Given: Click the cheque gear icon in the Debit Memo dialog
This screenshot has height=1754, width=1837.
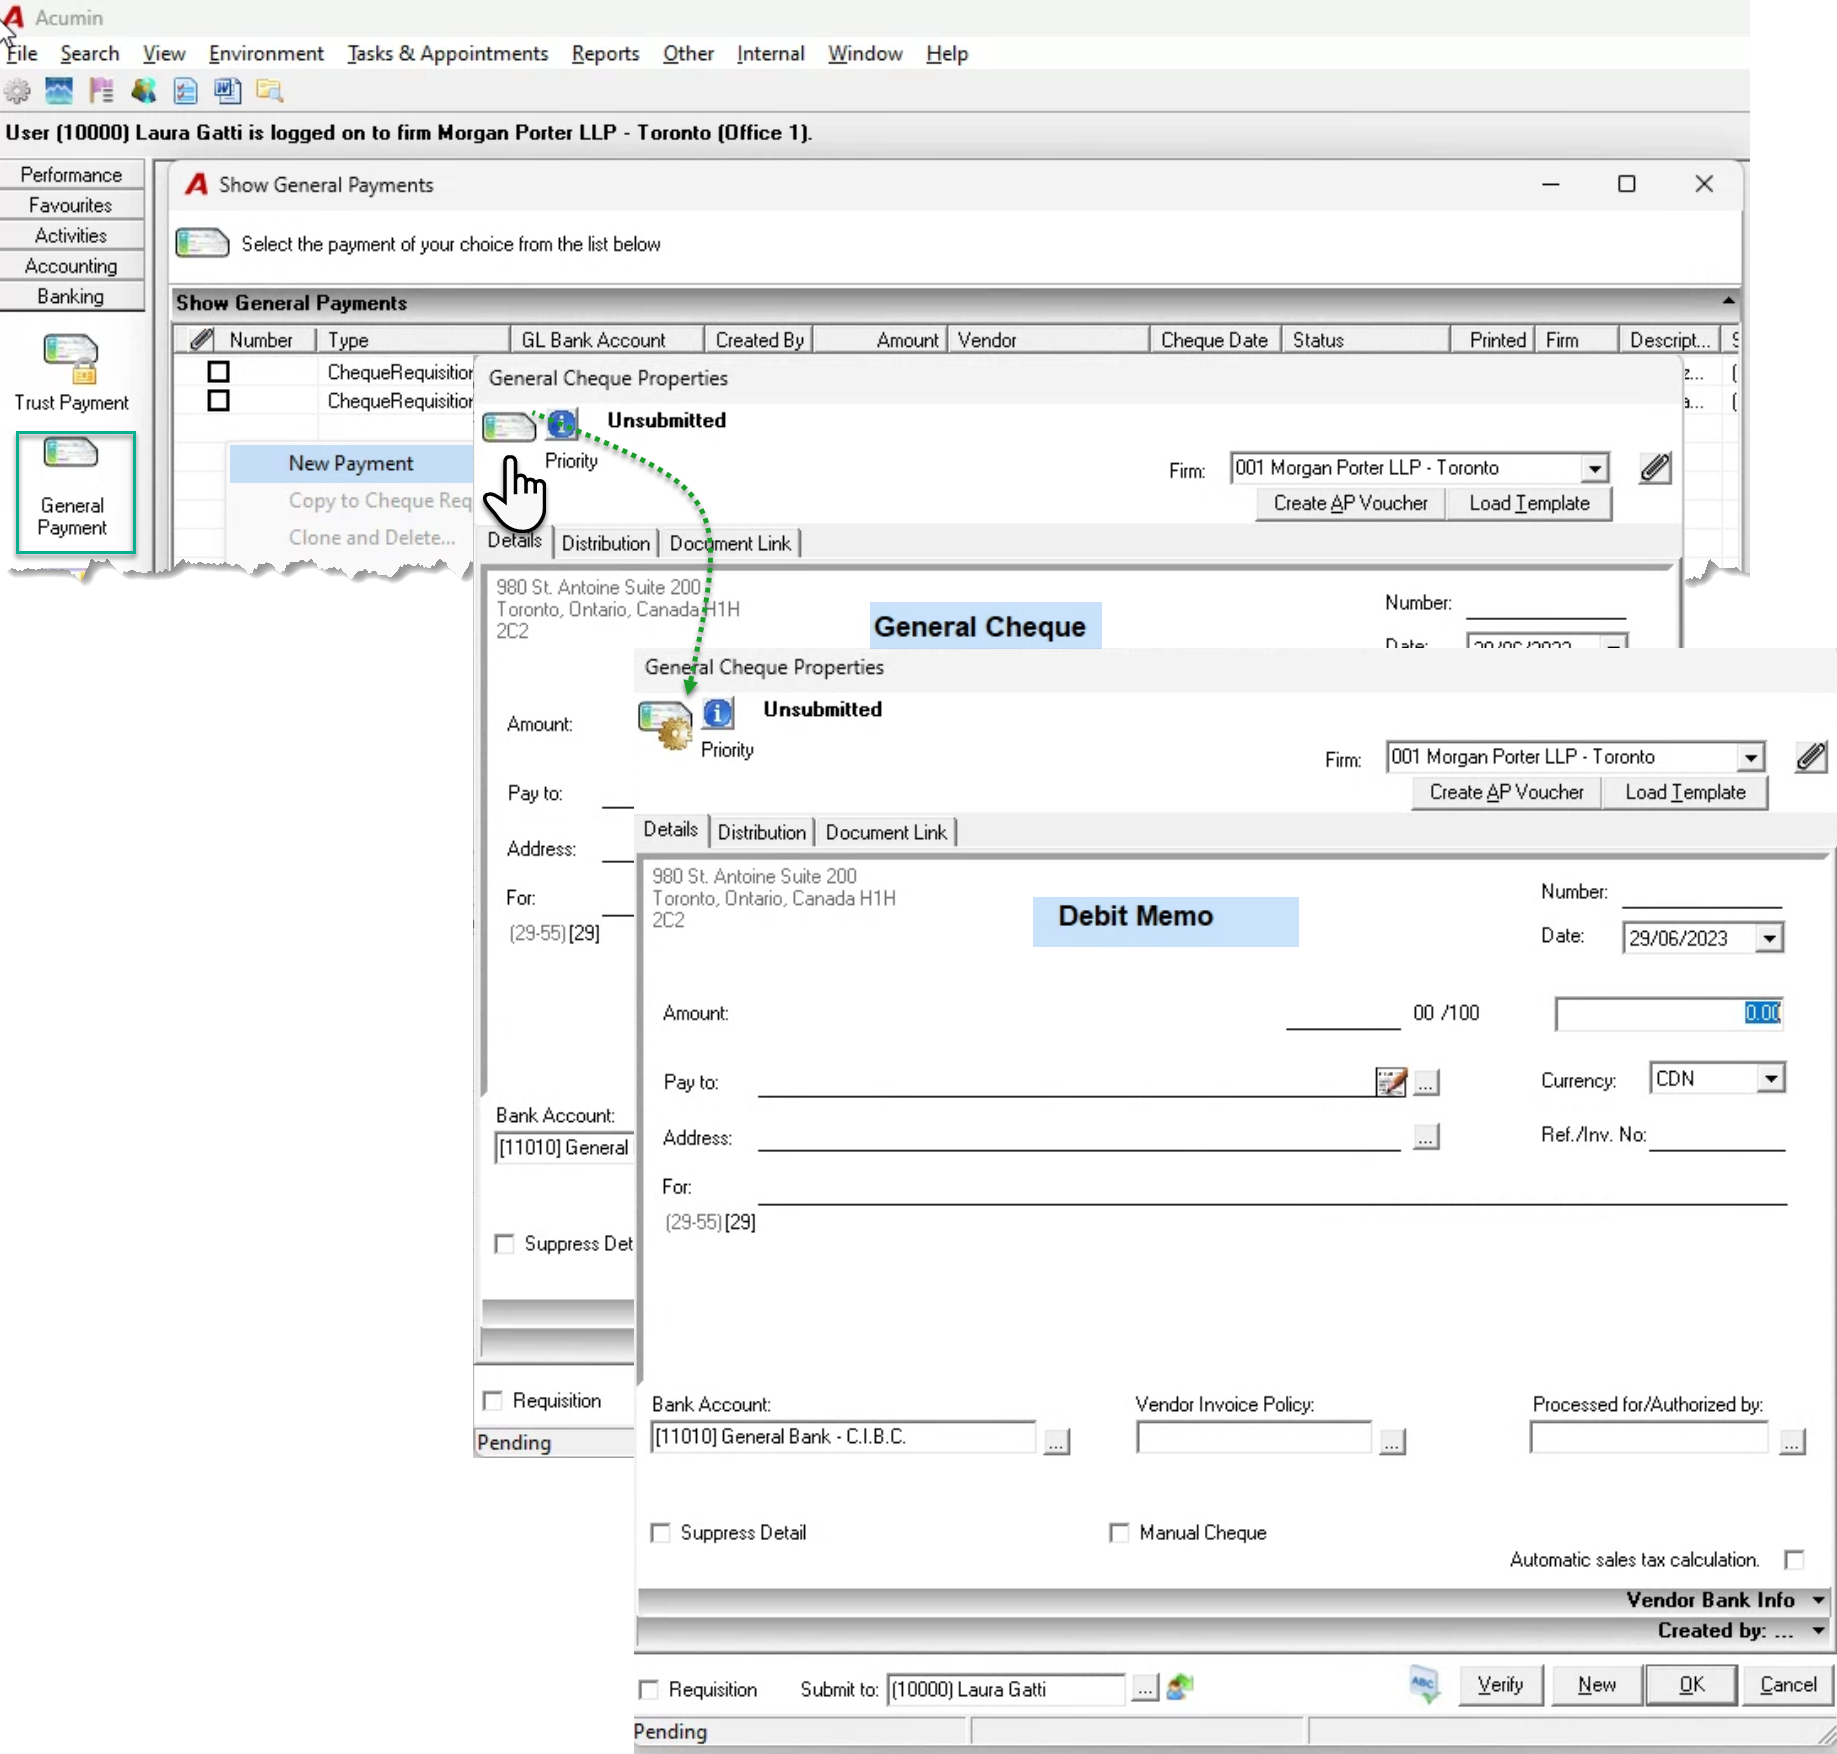Looking at the screenshot, I should (664, 725).
